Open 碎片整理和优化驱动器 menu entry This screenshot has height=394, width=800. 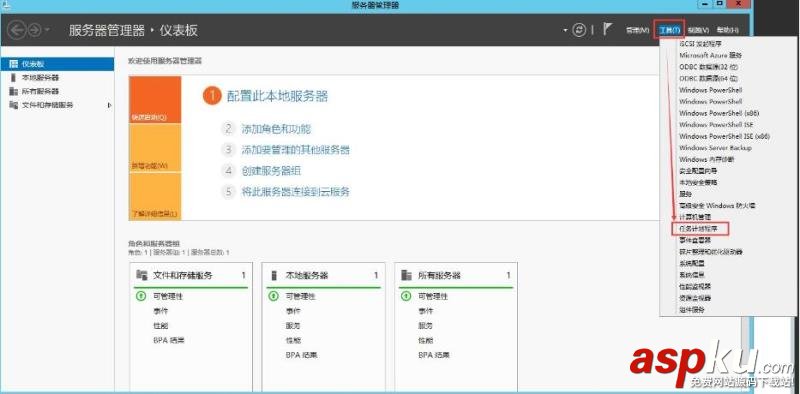pyautogui.click(x=711, y=252)
